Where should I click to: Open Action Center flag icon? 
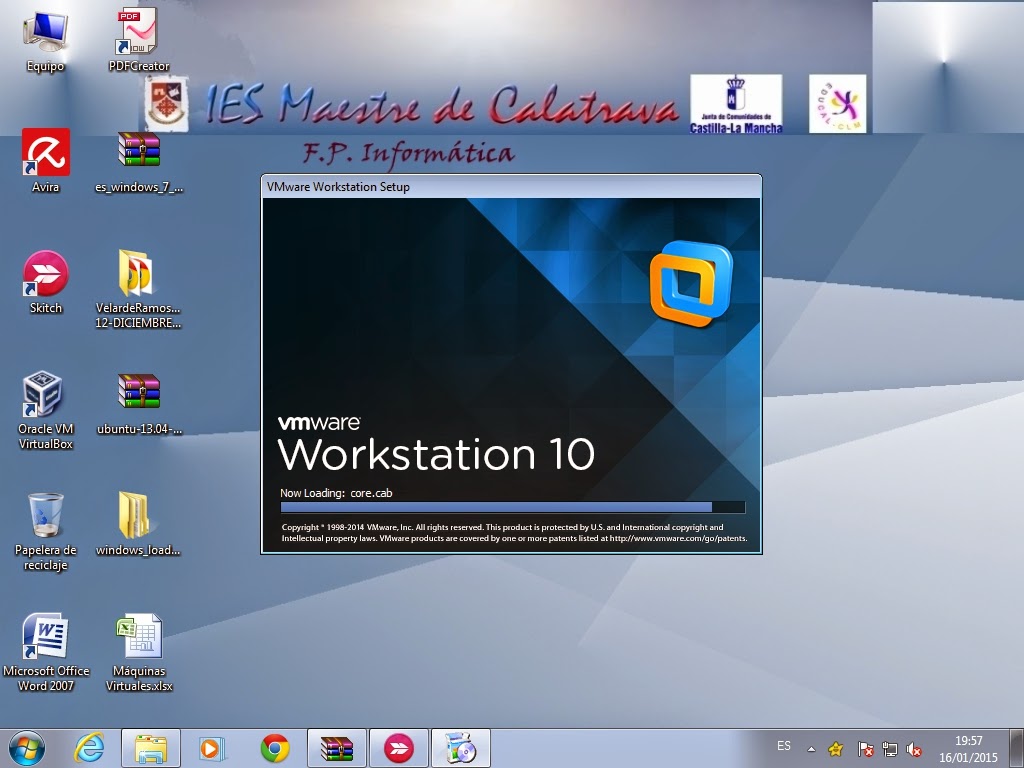coord(865,749)
